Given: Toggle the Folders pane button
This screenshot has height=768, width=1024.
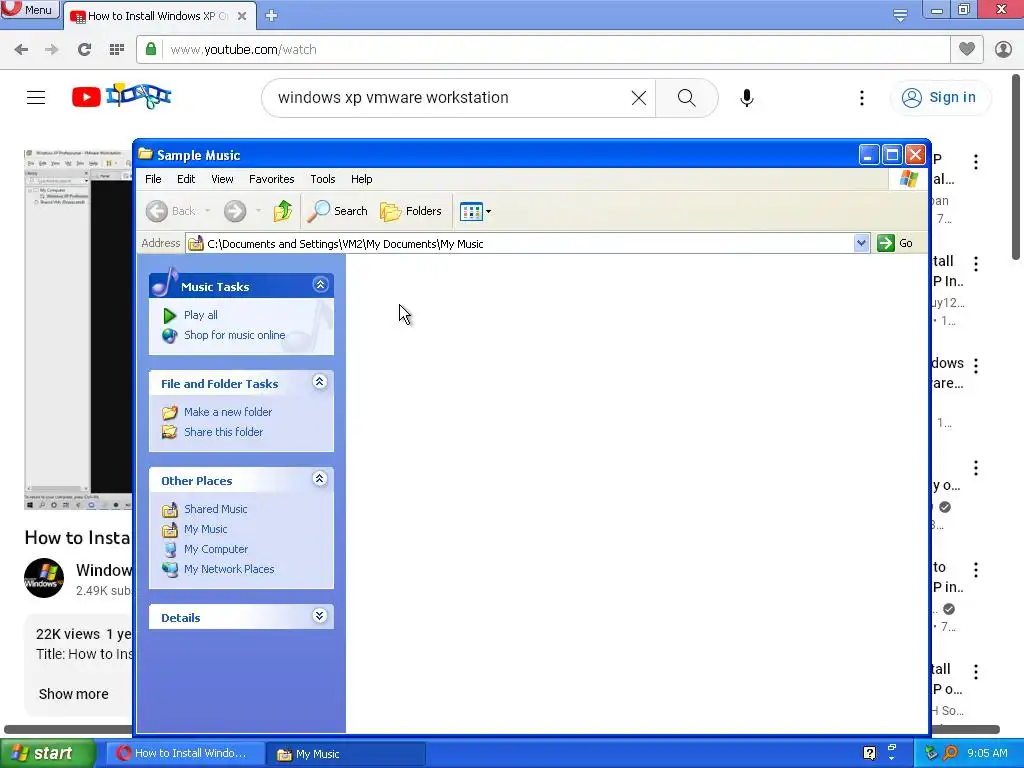Looking at the screenshot, I should (411, 211).
